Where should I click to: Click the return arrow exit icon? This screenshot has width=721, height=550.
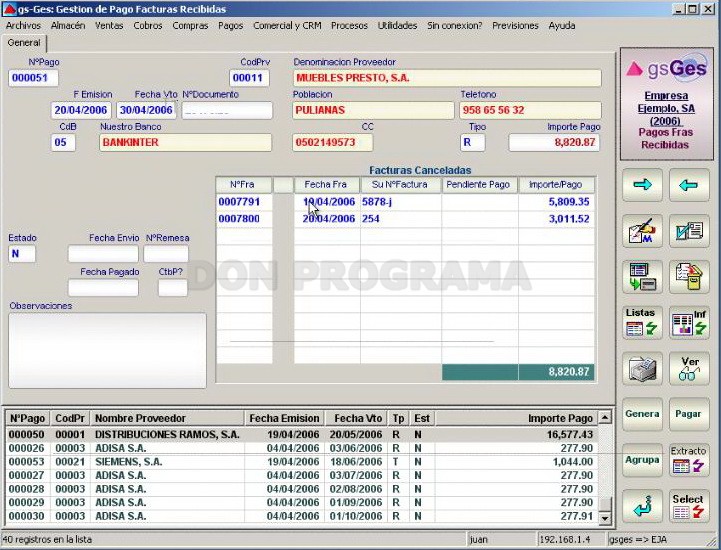(x=642, y=506)
